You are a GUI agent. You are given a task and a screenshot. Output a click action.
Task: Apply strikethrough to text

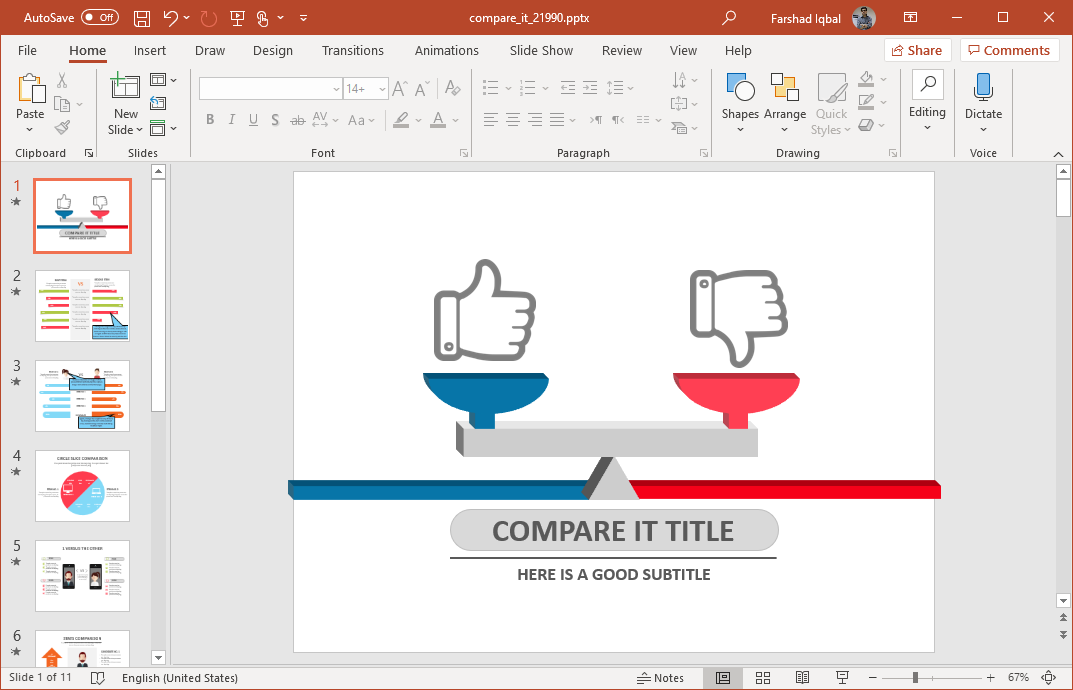297,119
